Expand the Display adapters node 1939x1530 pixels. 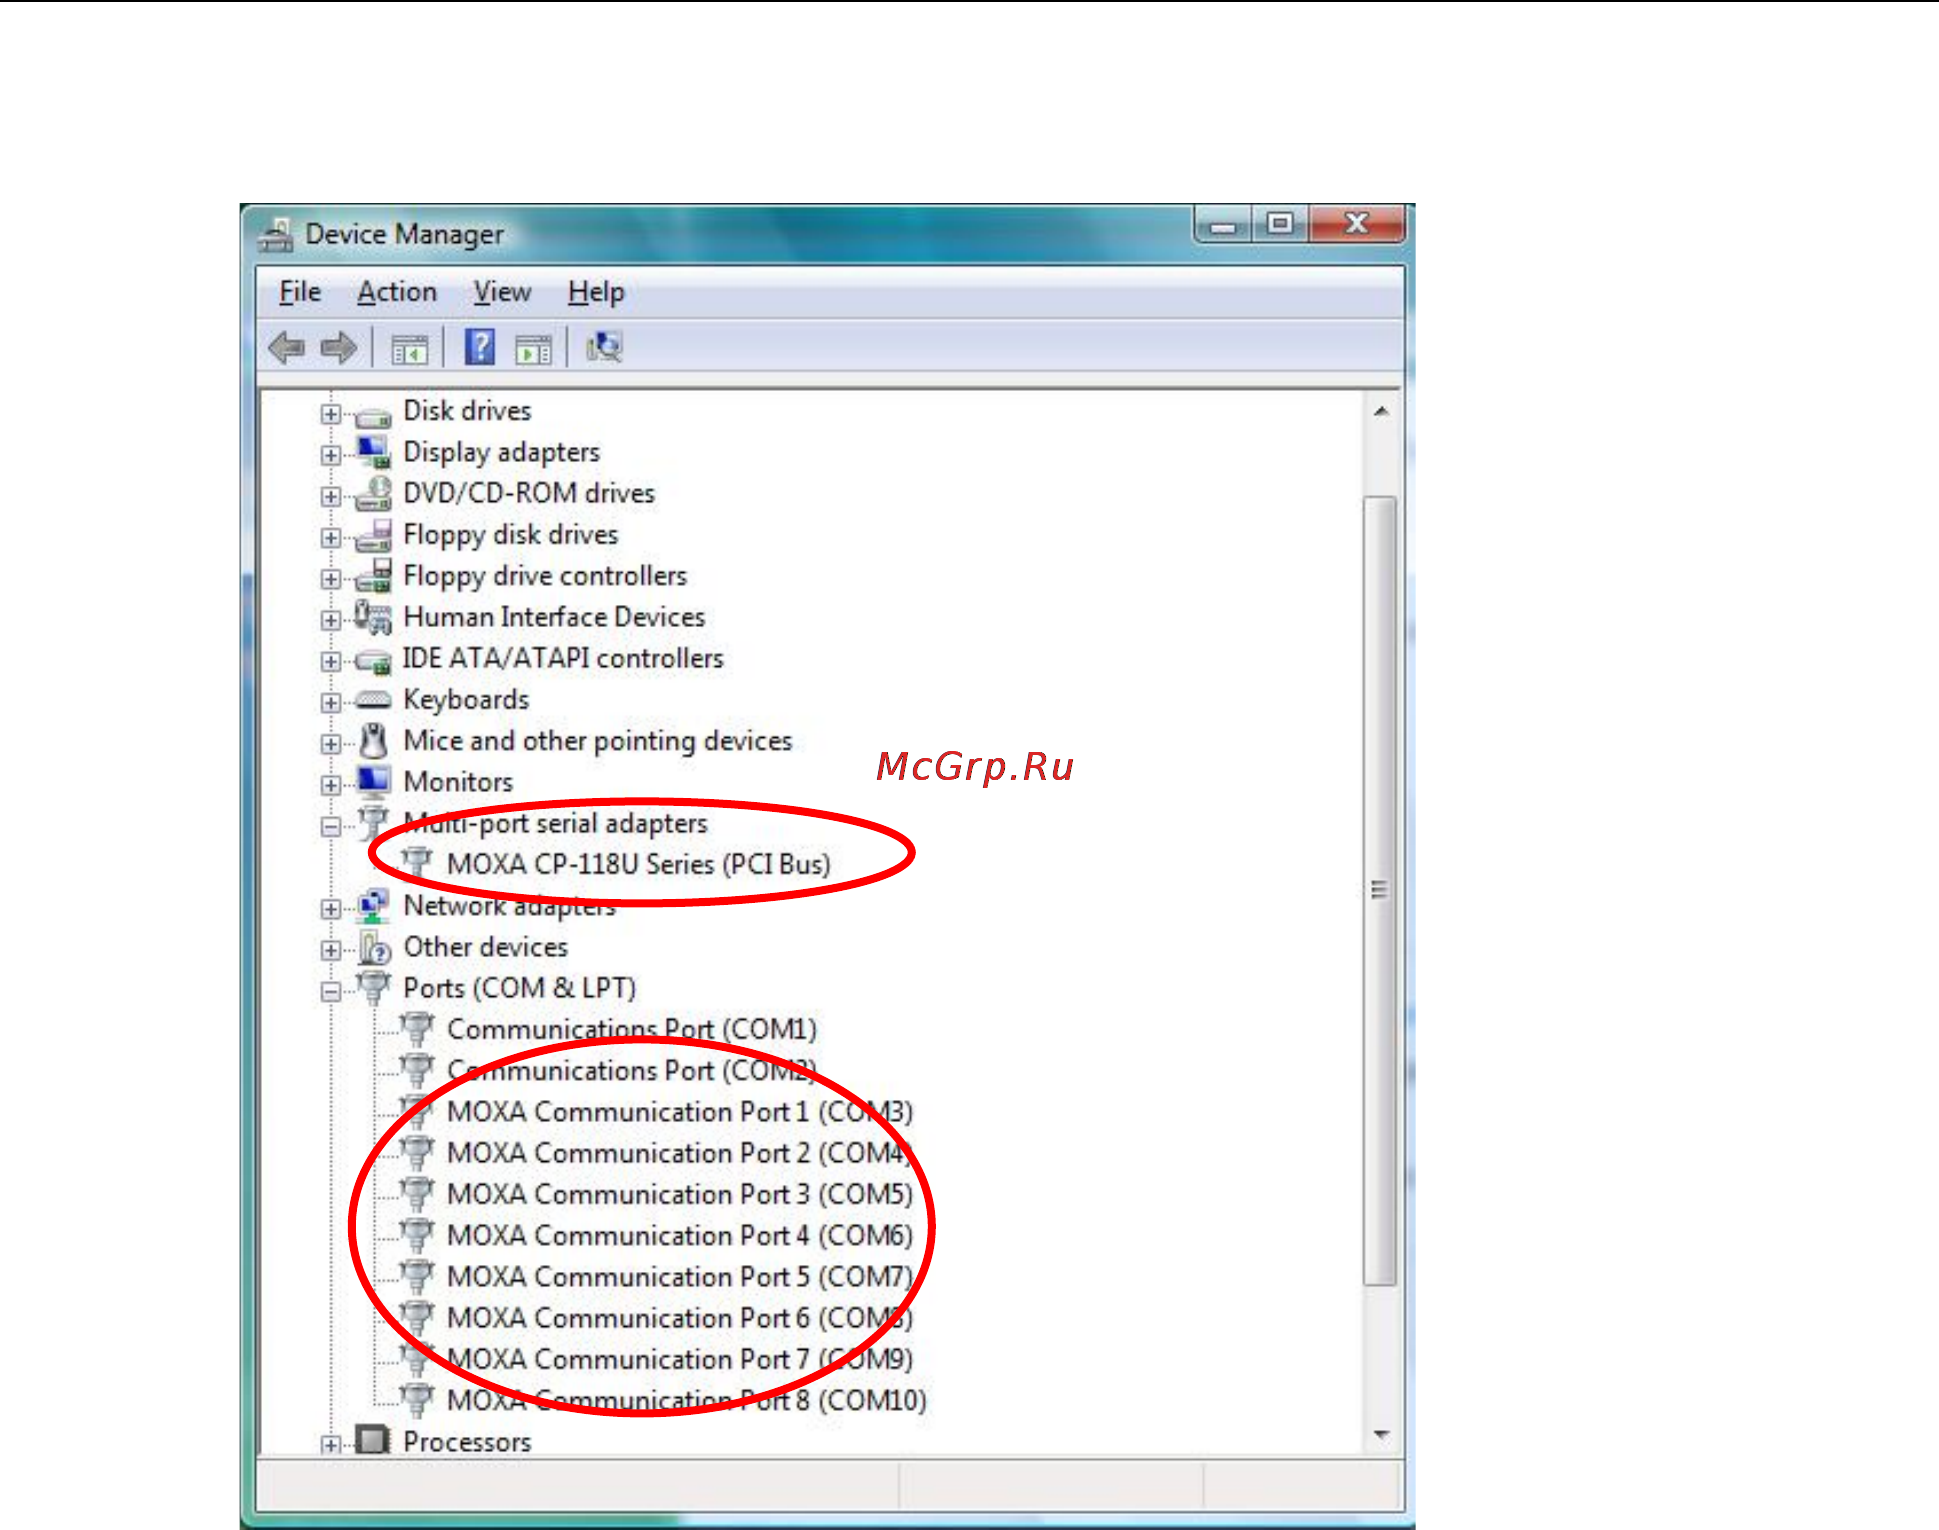pyautogui.click(x=331, y=455)
